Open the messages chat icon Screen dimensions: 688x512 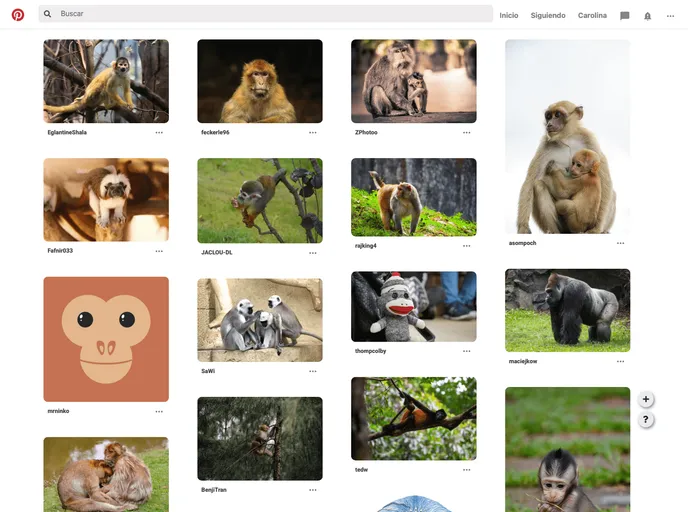pos(624,16)
